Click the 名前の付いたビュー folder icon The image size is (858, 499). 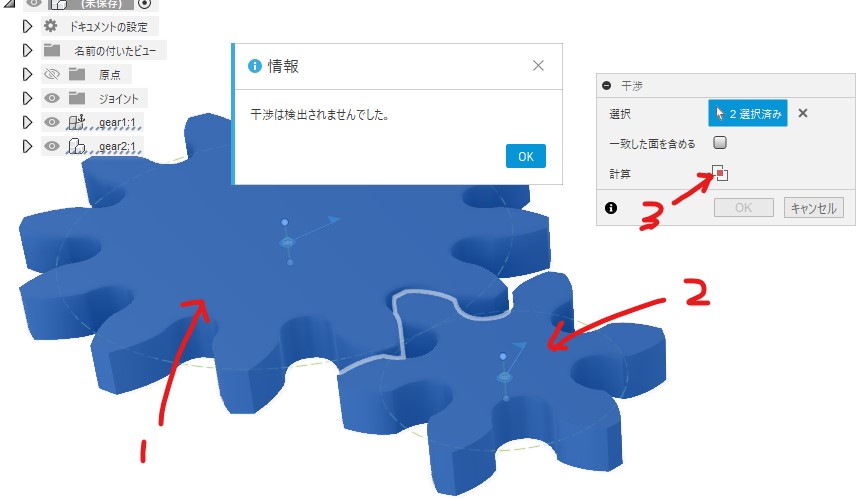pos(52,50)
